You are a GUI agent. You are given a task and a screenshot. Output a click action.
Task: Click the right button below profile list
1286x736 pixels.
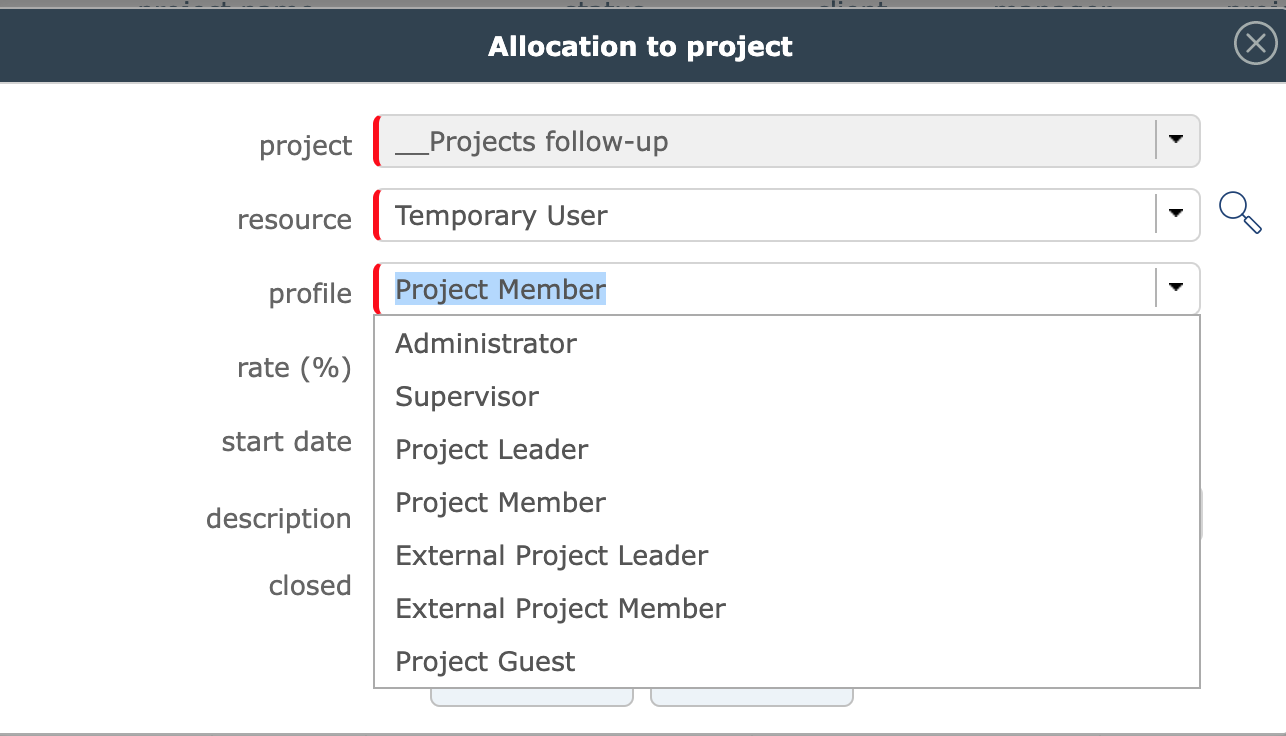pyautogui.click(x=751, y=697)
